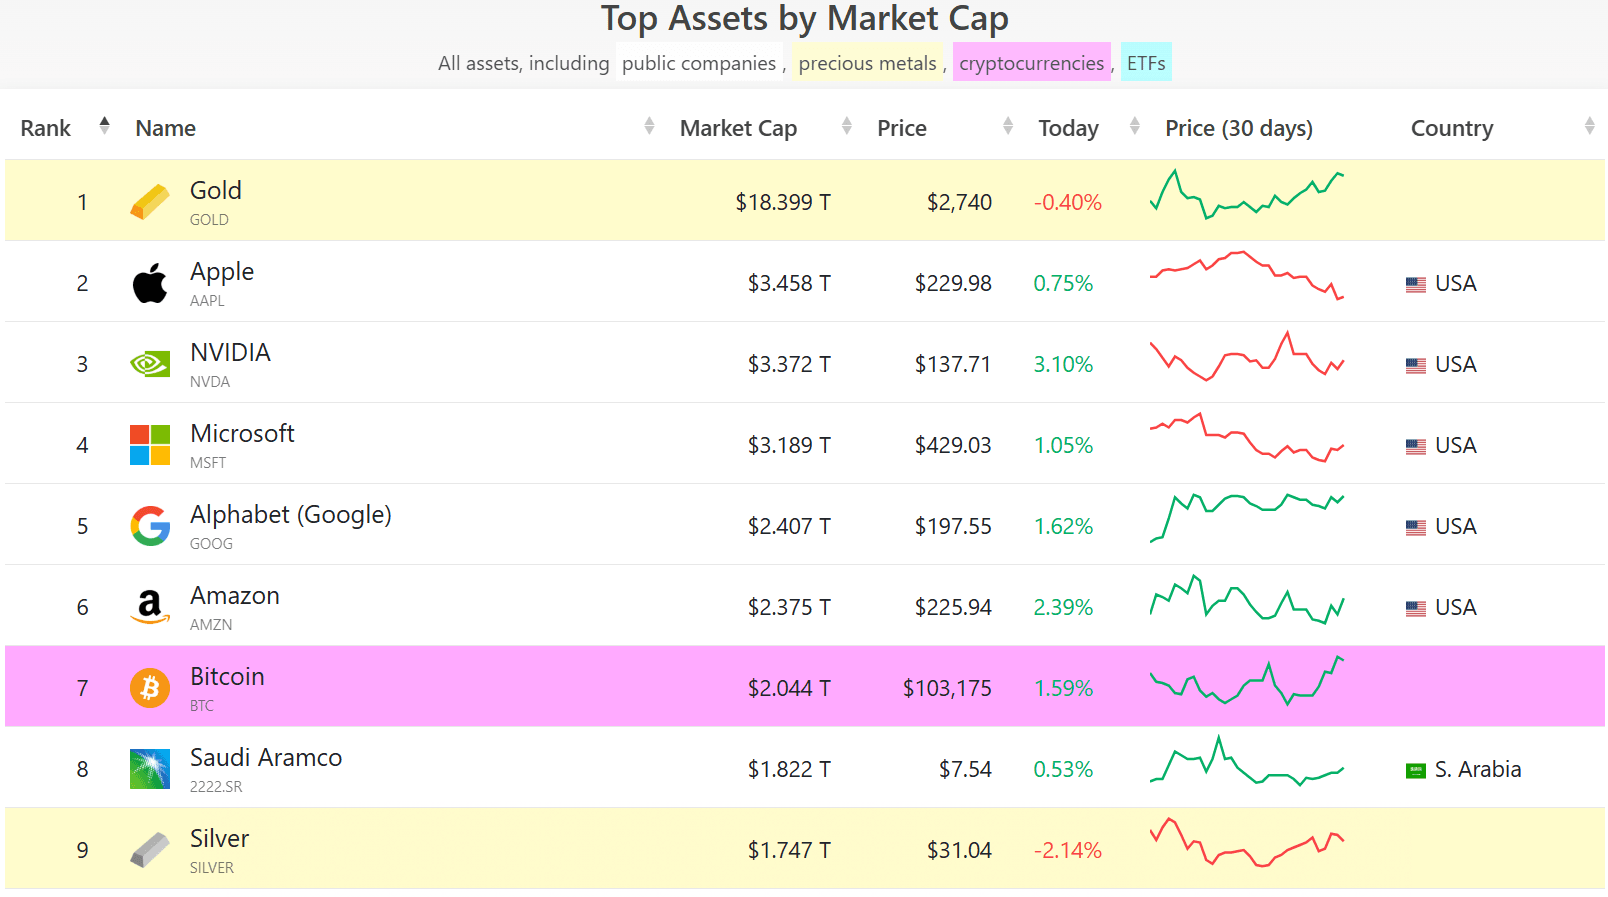Open the Microsoft company page
This screenshot has height=897, width=1608.
click(242, 433)
